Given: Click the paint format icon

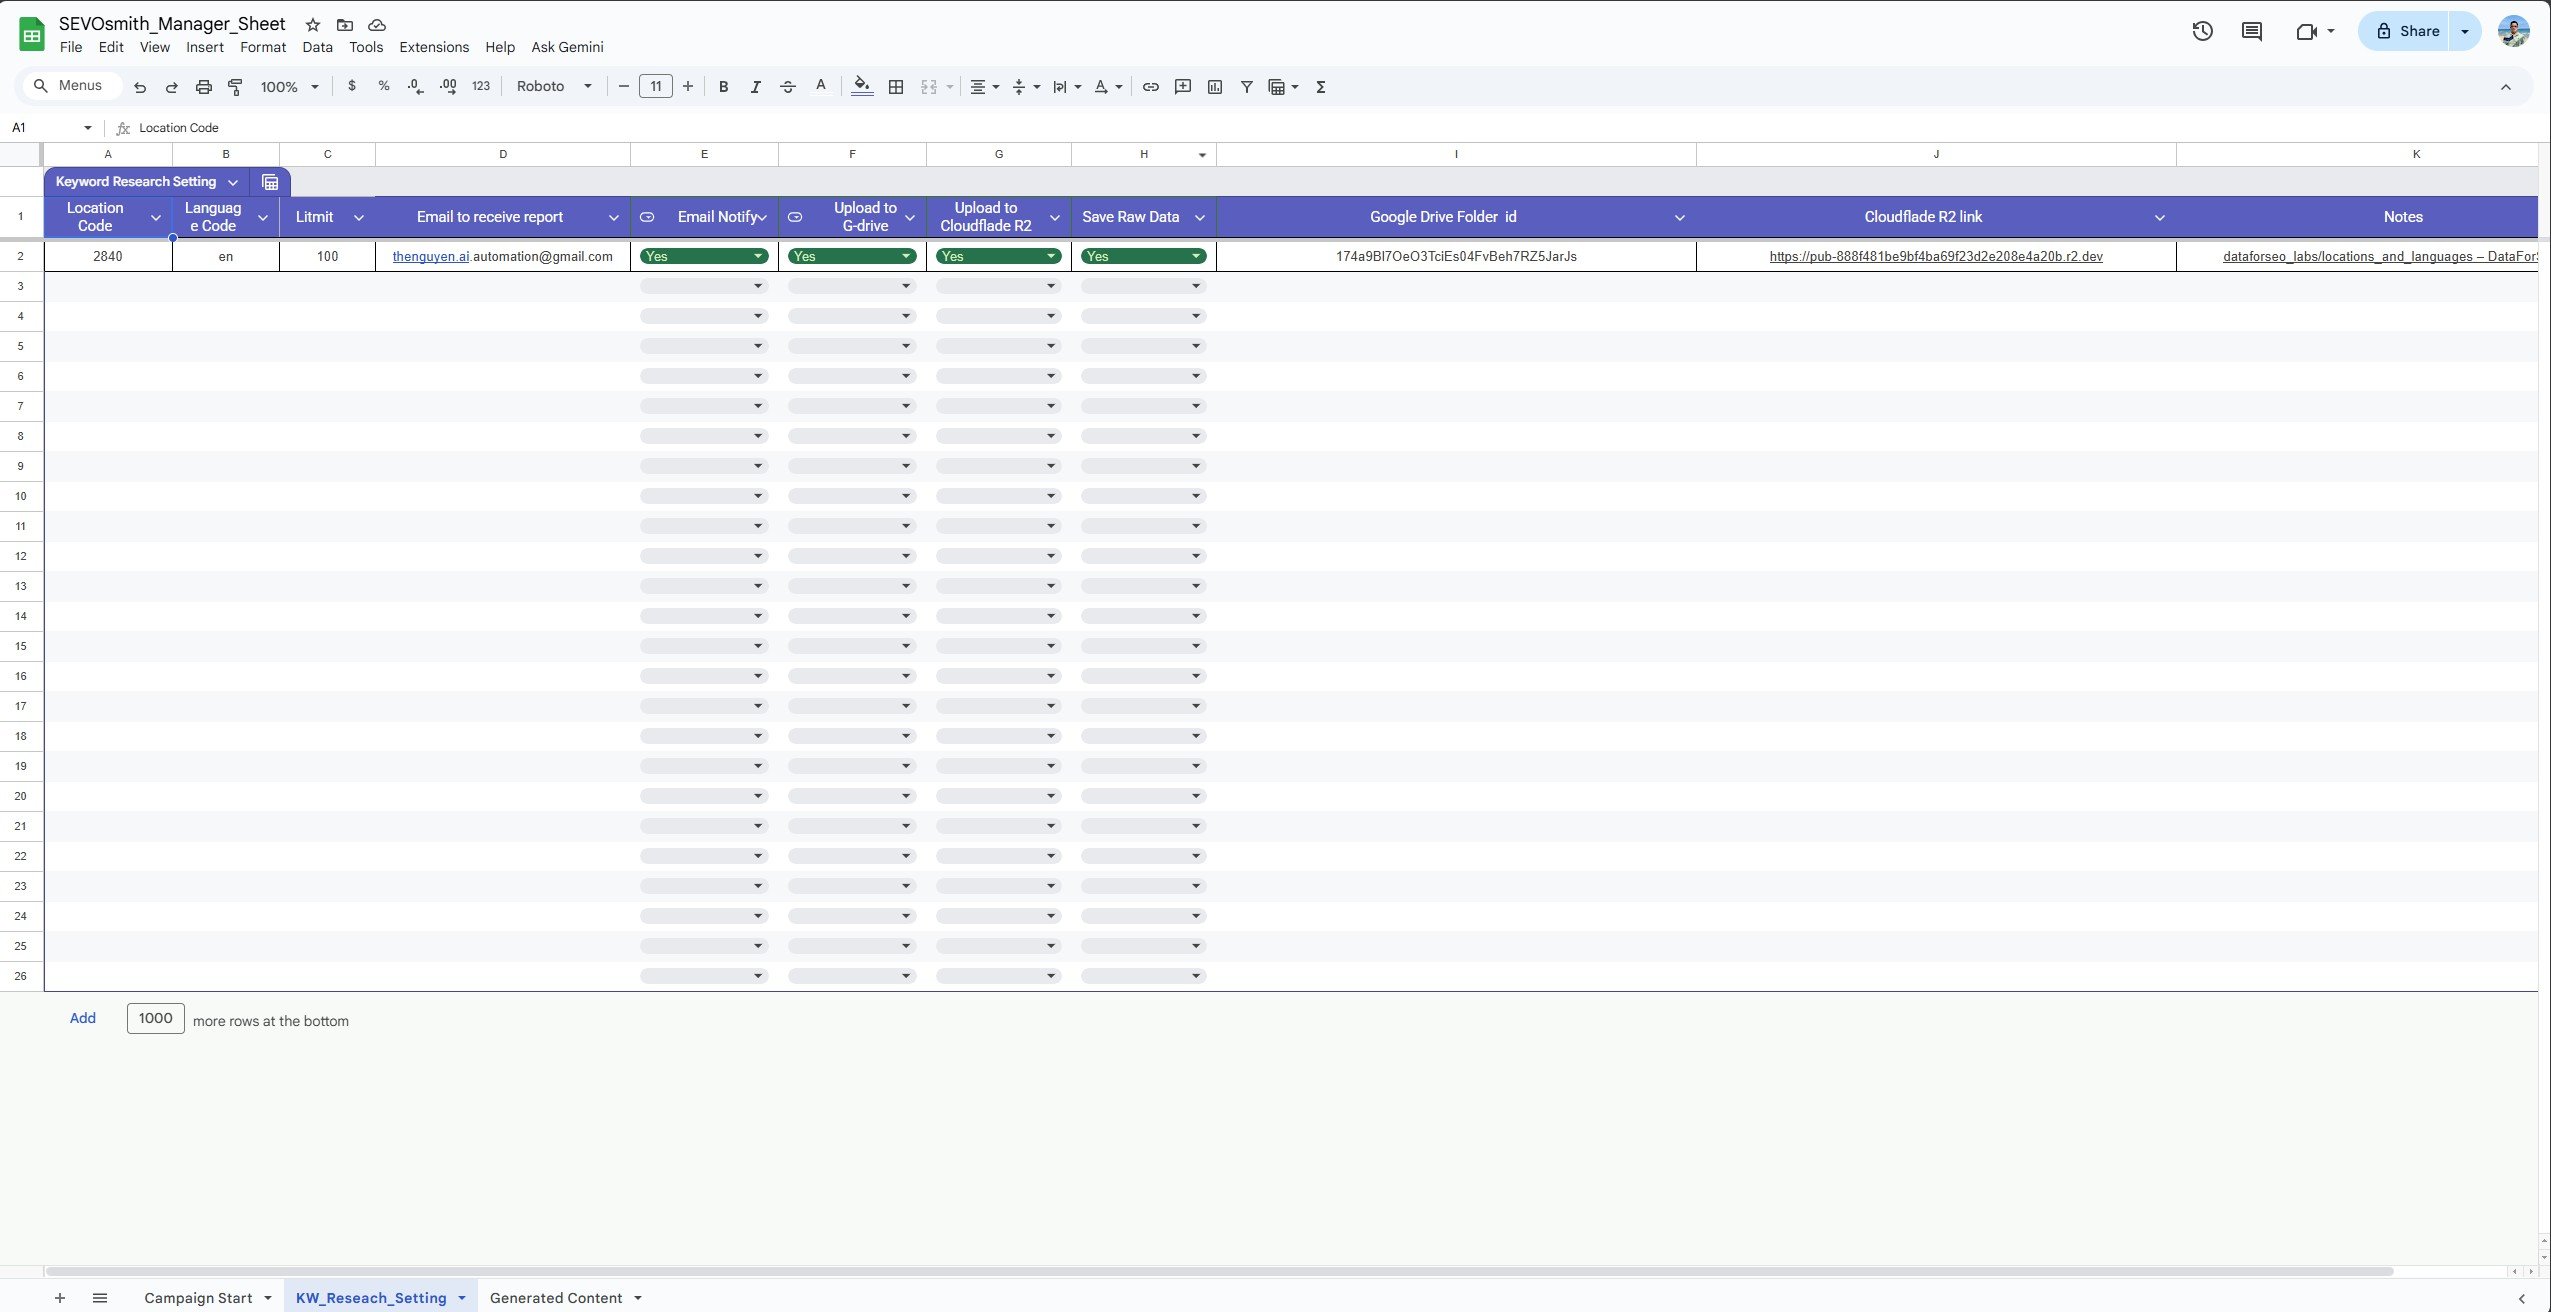Looking at the screenshot, I should click(236, 87).
